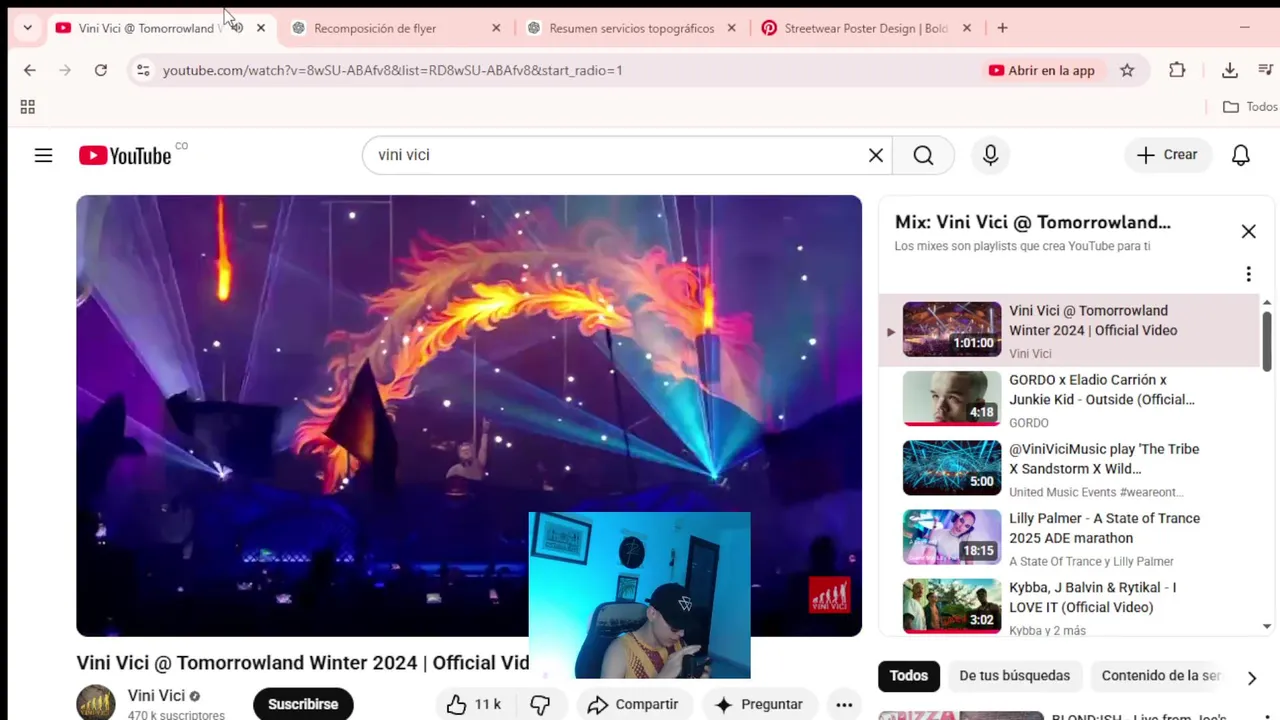Click the main video player
Screen dimensions: 1280x720
(x=469, y=415)
